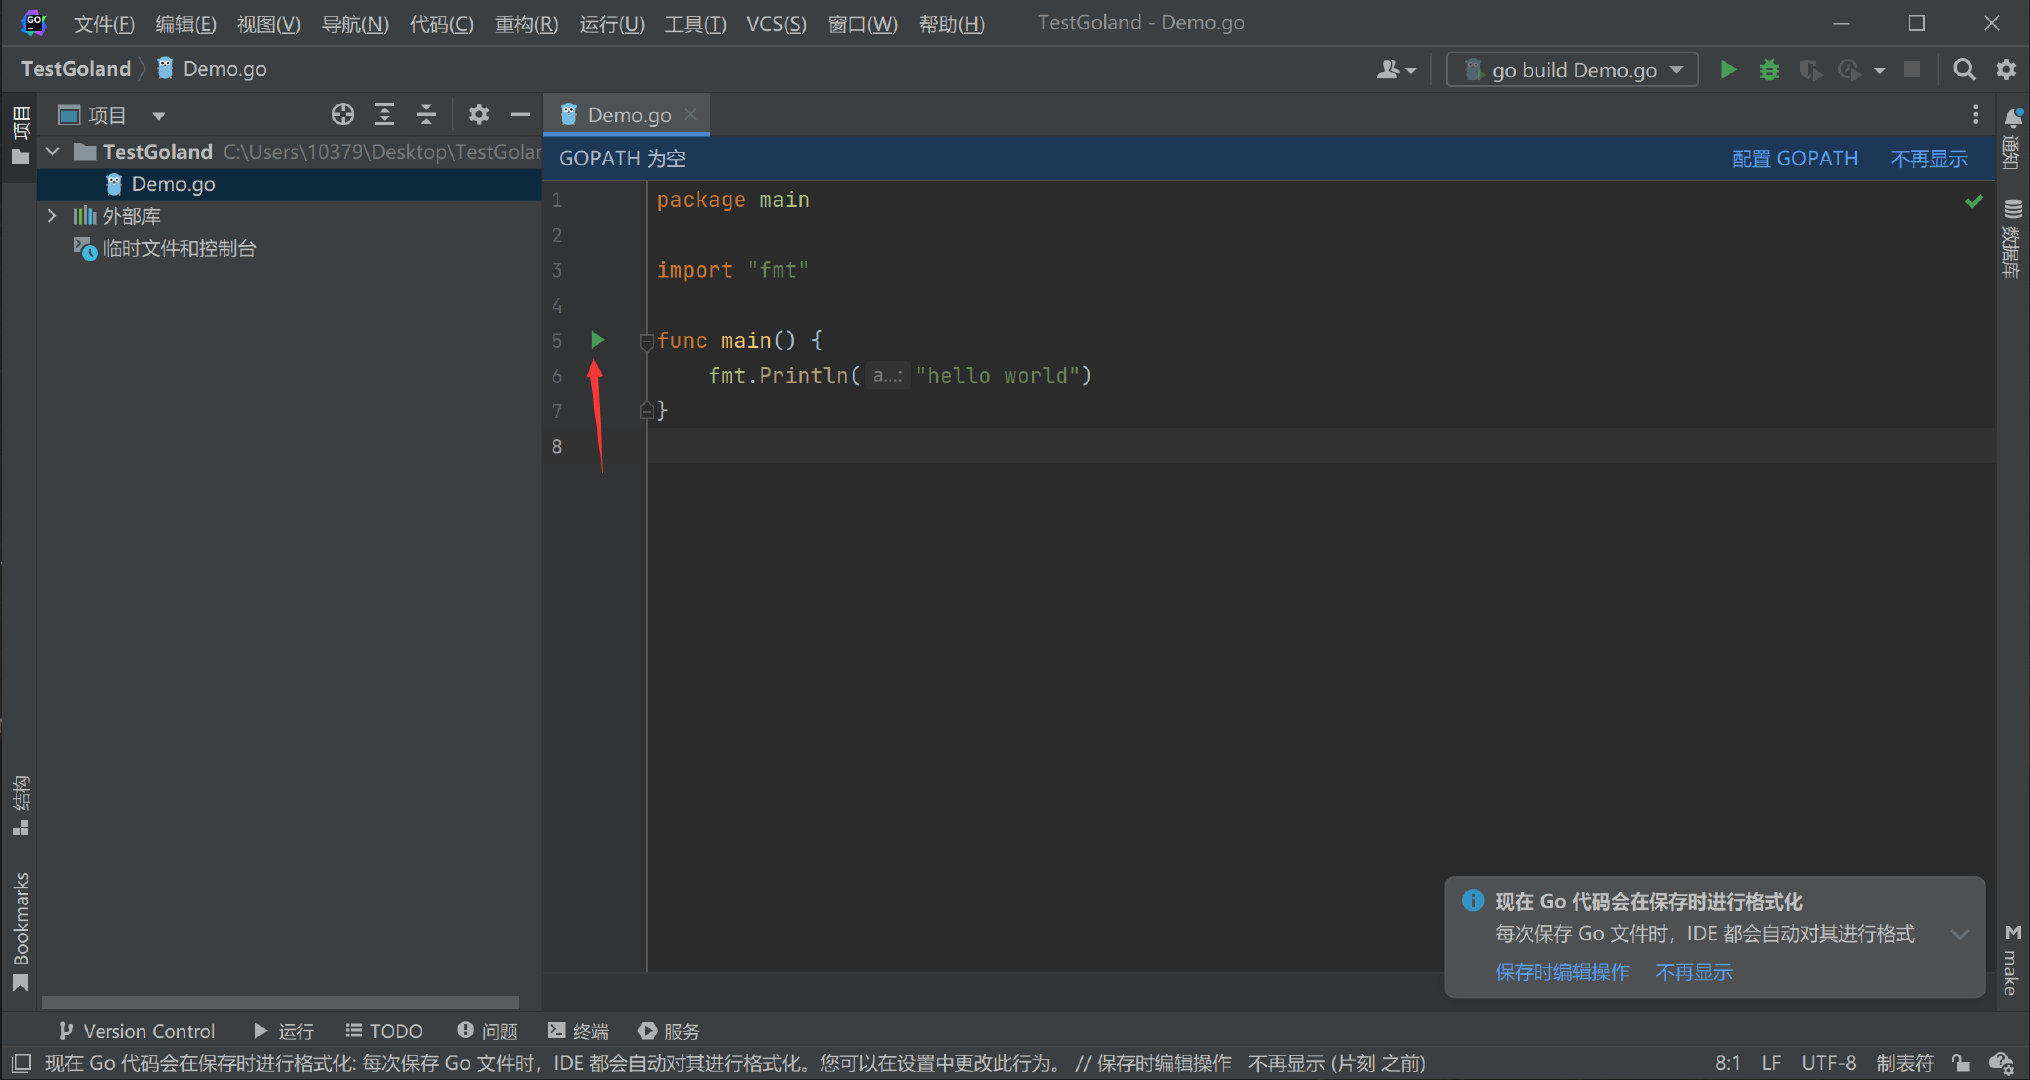Open make tool window
This screenshot has width=2030, height=1080.
pos(2012,960)
